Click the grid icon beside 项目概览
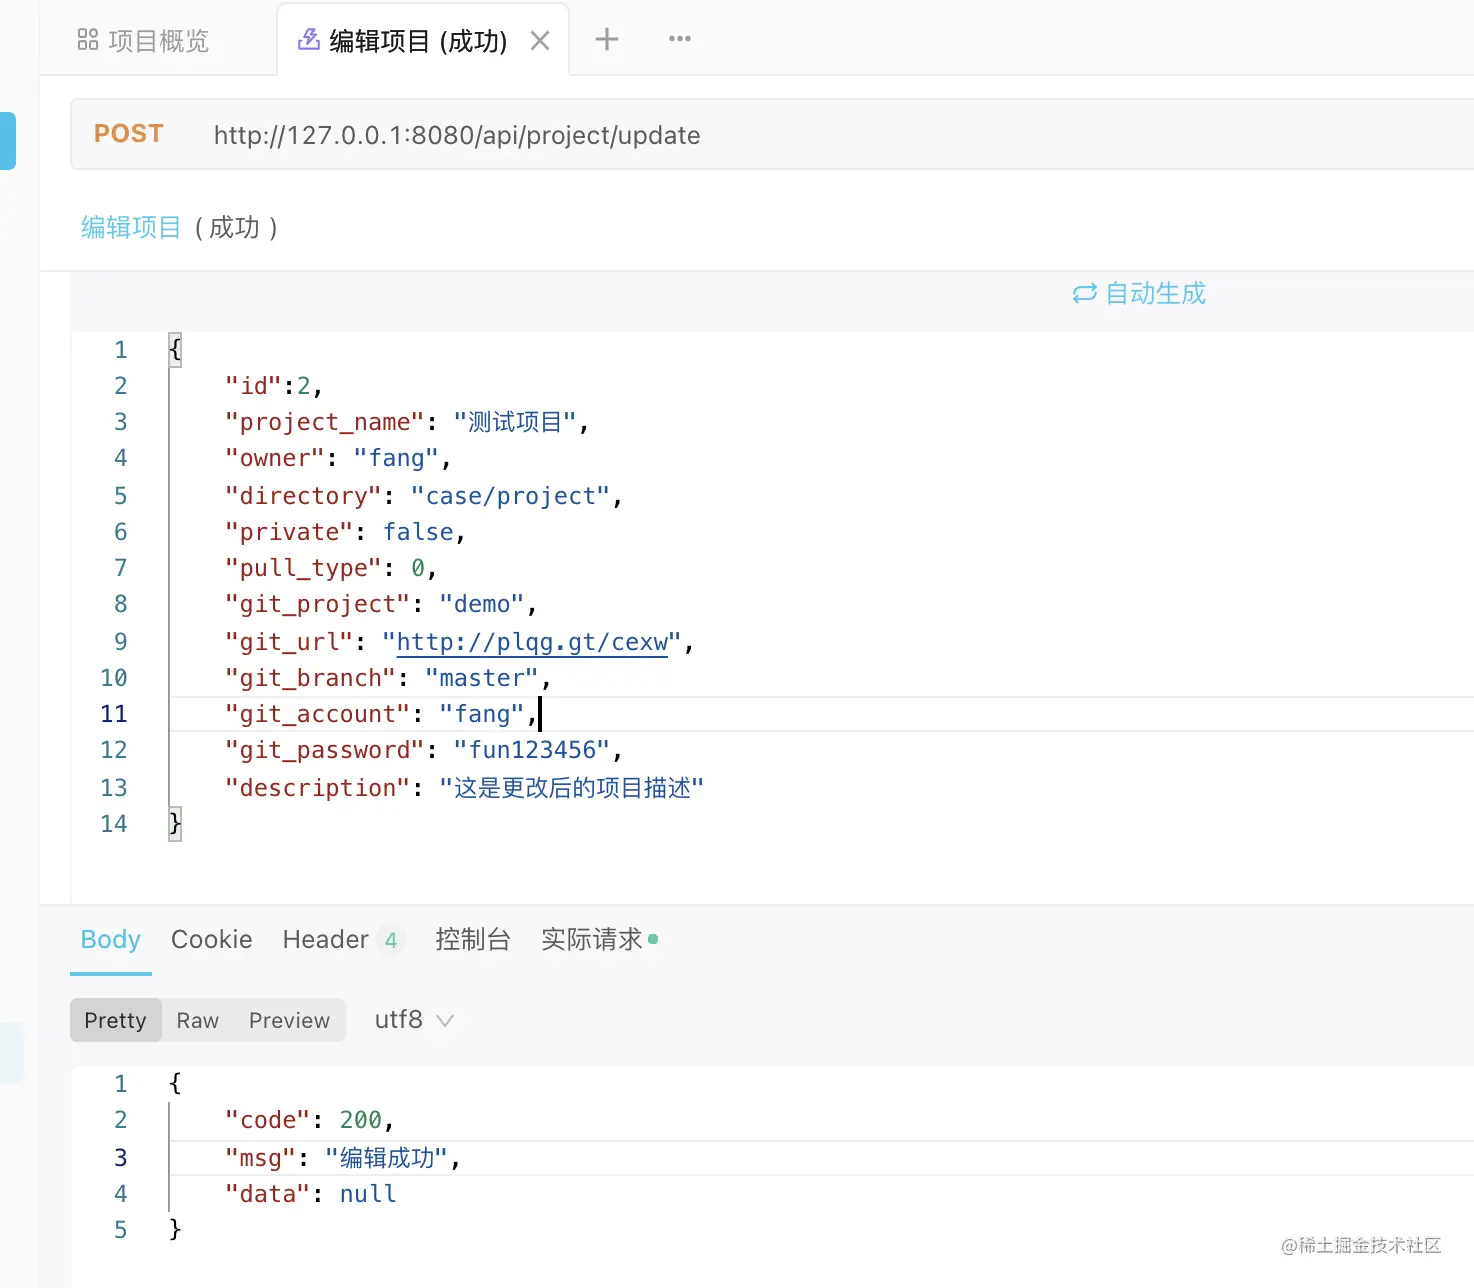 [88, 40]
